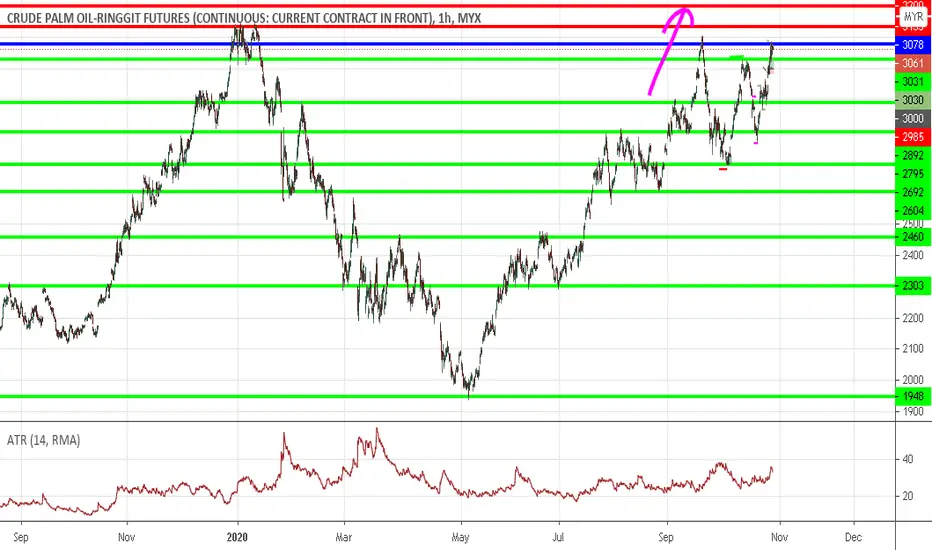Click the Dec label on time axis
Viewport: 932px width, 550px height.
click(x=853, y=537)
